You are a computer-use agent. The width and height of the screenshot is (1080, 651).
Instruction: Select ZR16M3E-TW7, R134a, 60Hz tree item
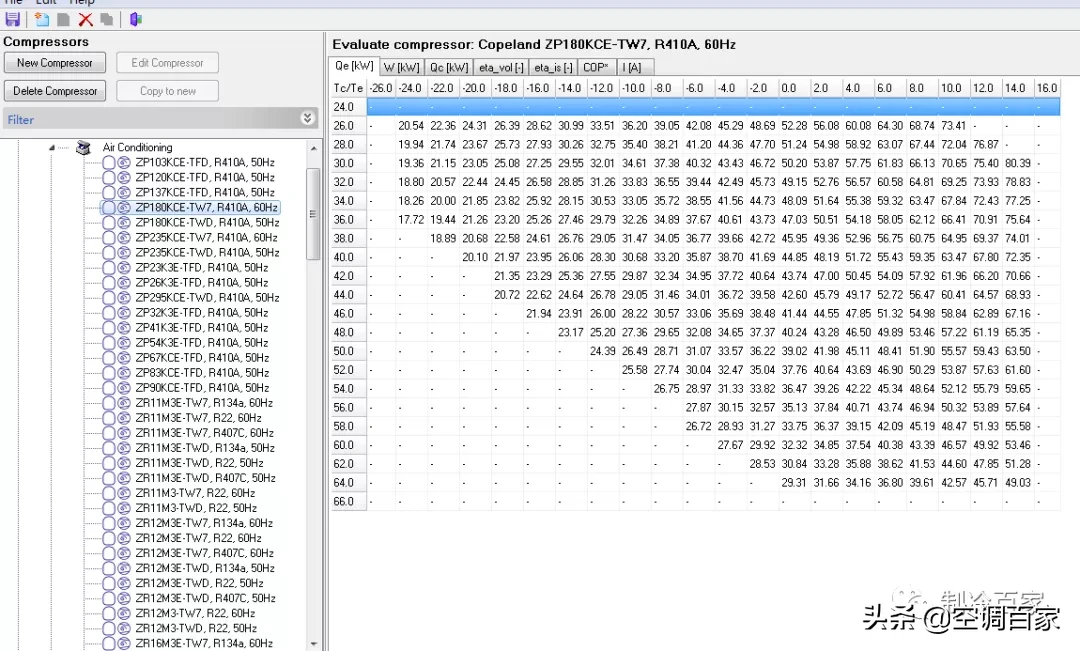click(204, 643)
